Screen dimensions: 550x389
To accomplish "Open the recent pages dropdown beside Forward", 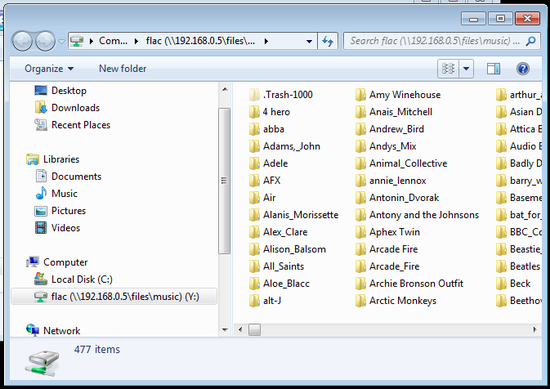I will click(61, 41).
